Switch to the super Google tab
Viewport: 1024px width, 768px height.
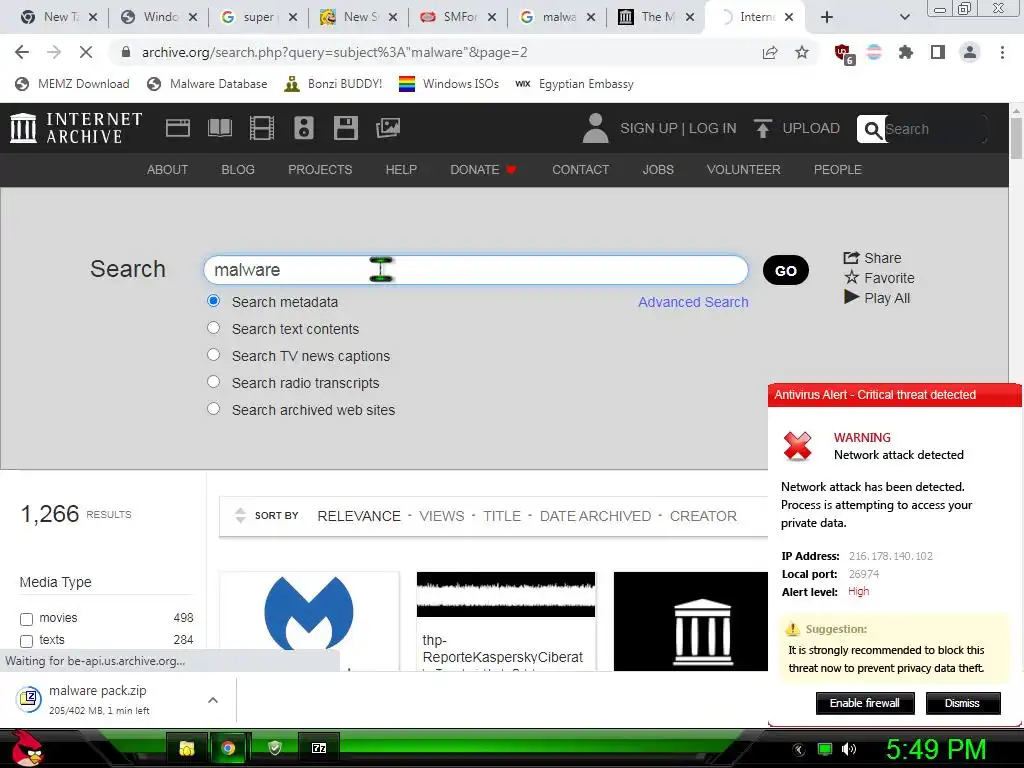tap(259, 17)
